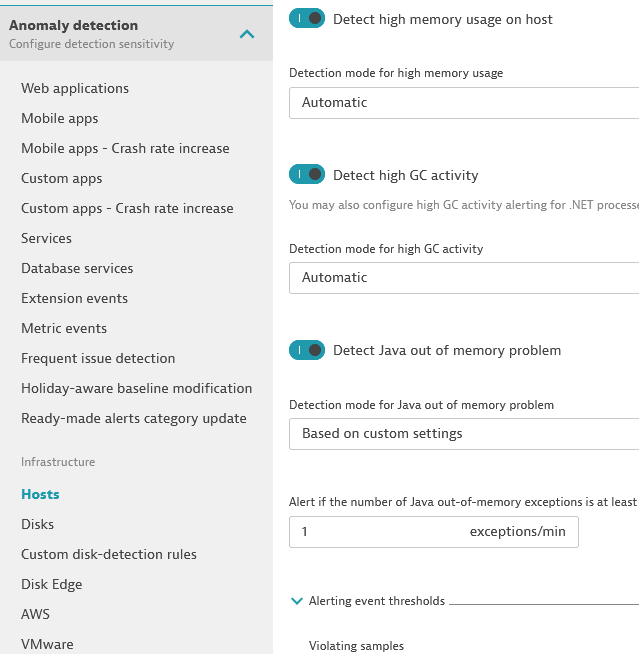The image size is (639, 654).
Task: Open Custom disk-detection rules
Action: click(109, 554)
